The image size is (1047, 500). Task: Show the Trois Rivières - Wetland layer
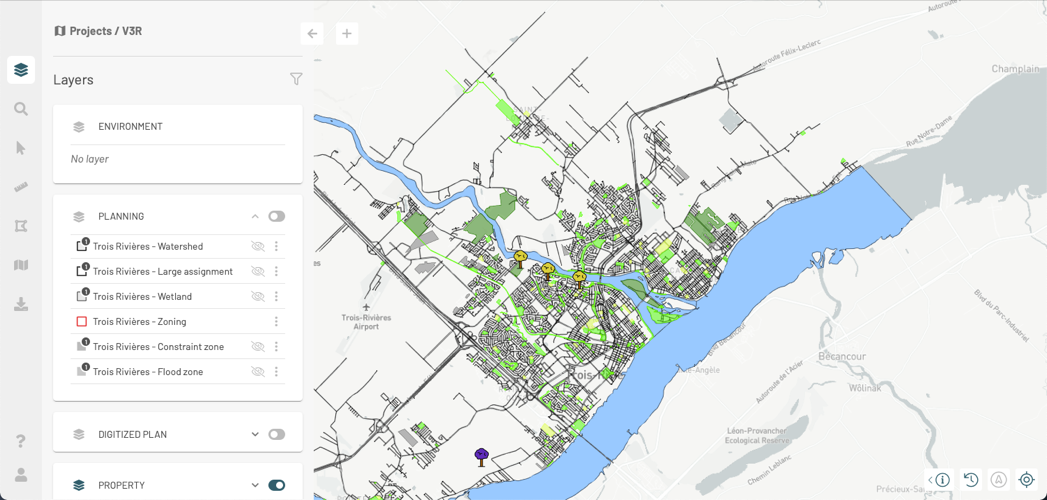click(258, 296)
